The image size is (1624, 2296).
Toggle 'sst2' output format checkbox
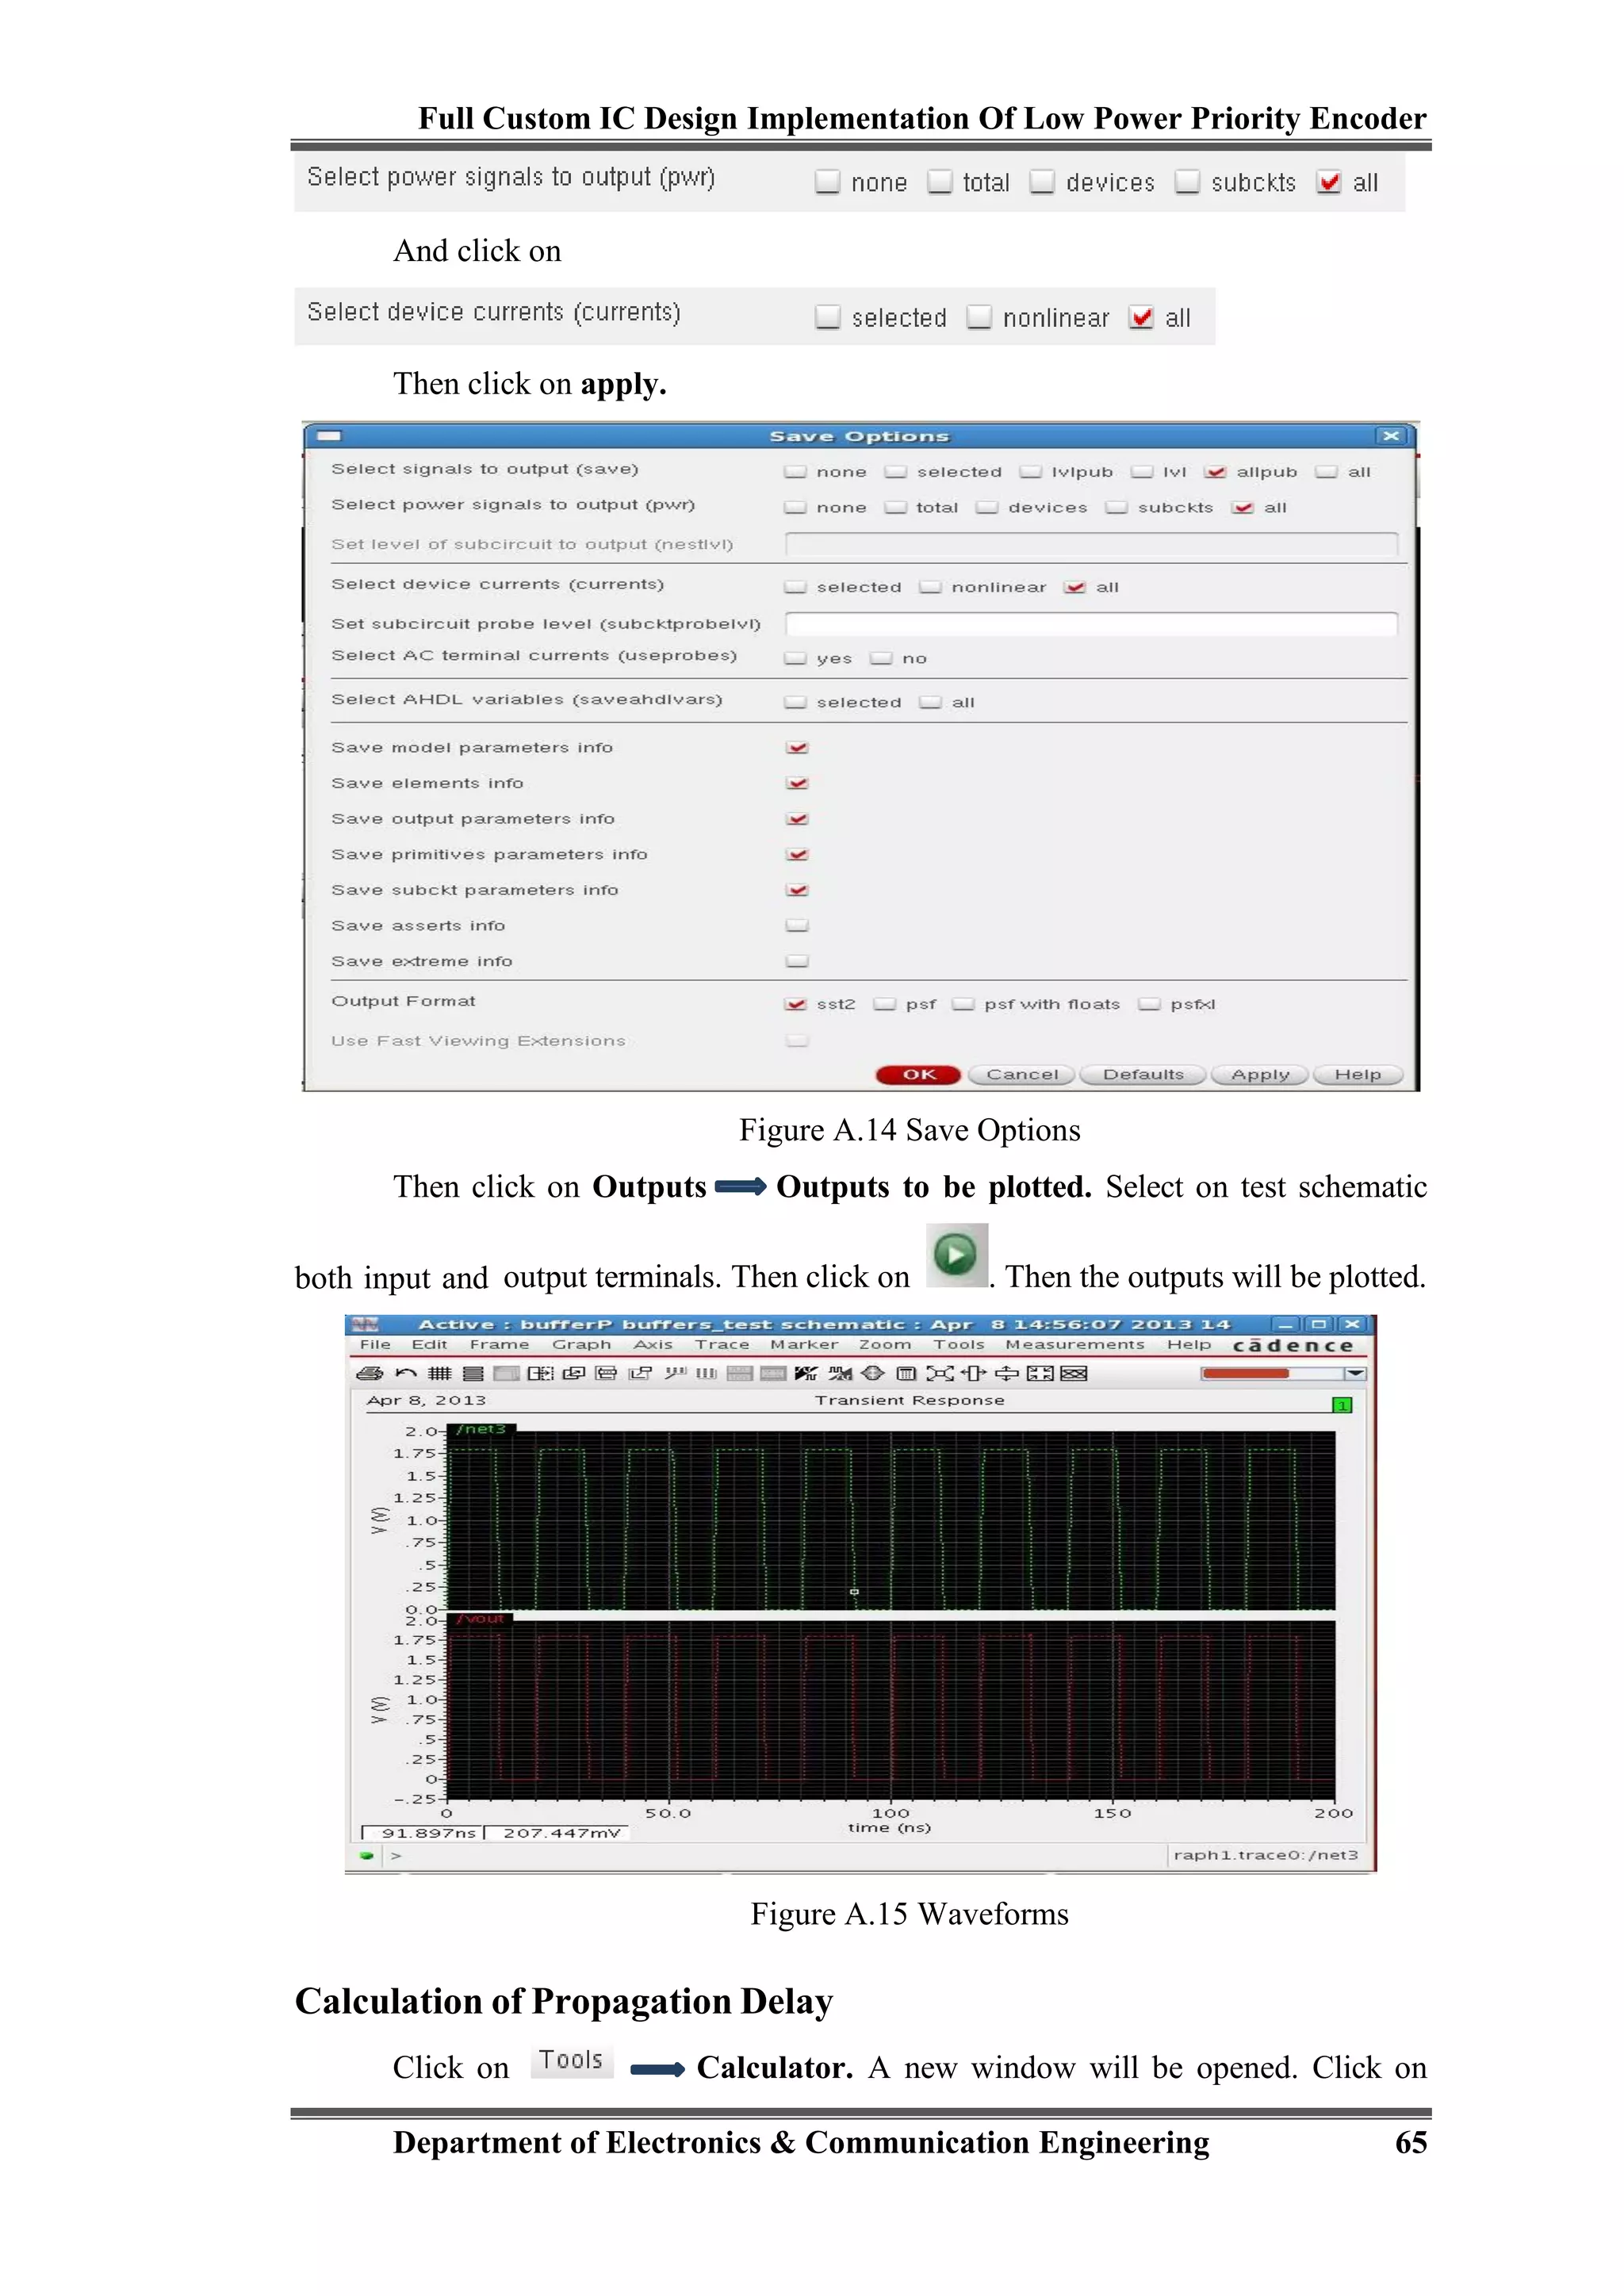tap(795, 1004)
